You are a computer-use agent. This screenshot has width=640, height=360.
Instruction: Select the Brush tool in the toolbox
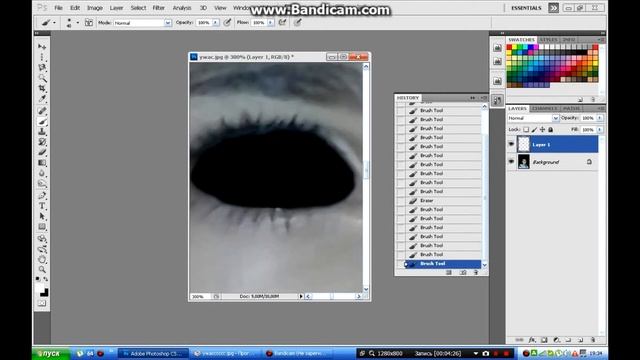42,121
